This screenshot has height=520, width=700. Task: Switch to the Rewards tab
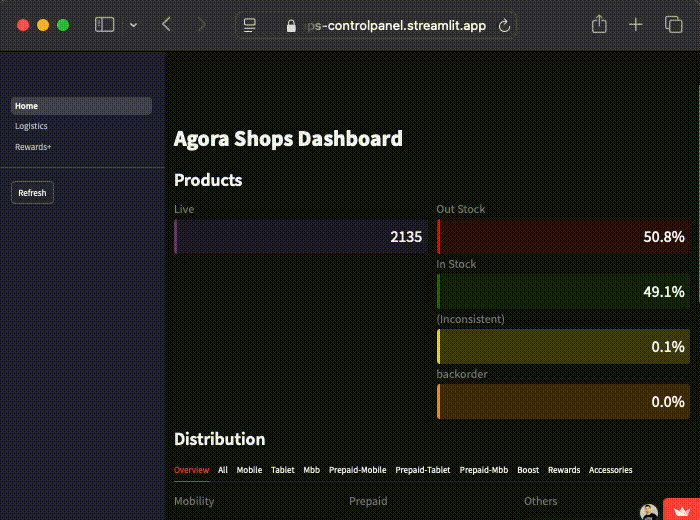[564, 470]
